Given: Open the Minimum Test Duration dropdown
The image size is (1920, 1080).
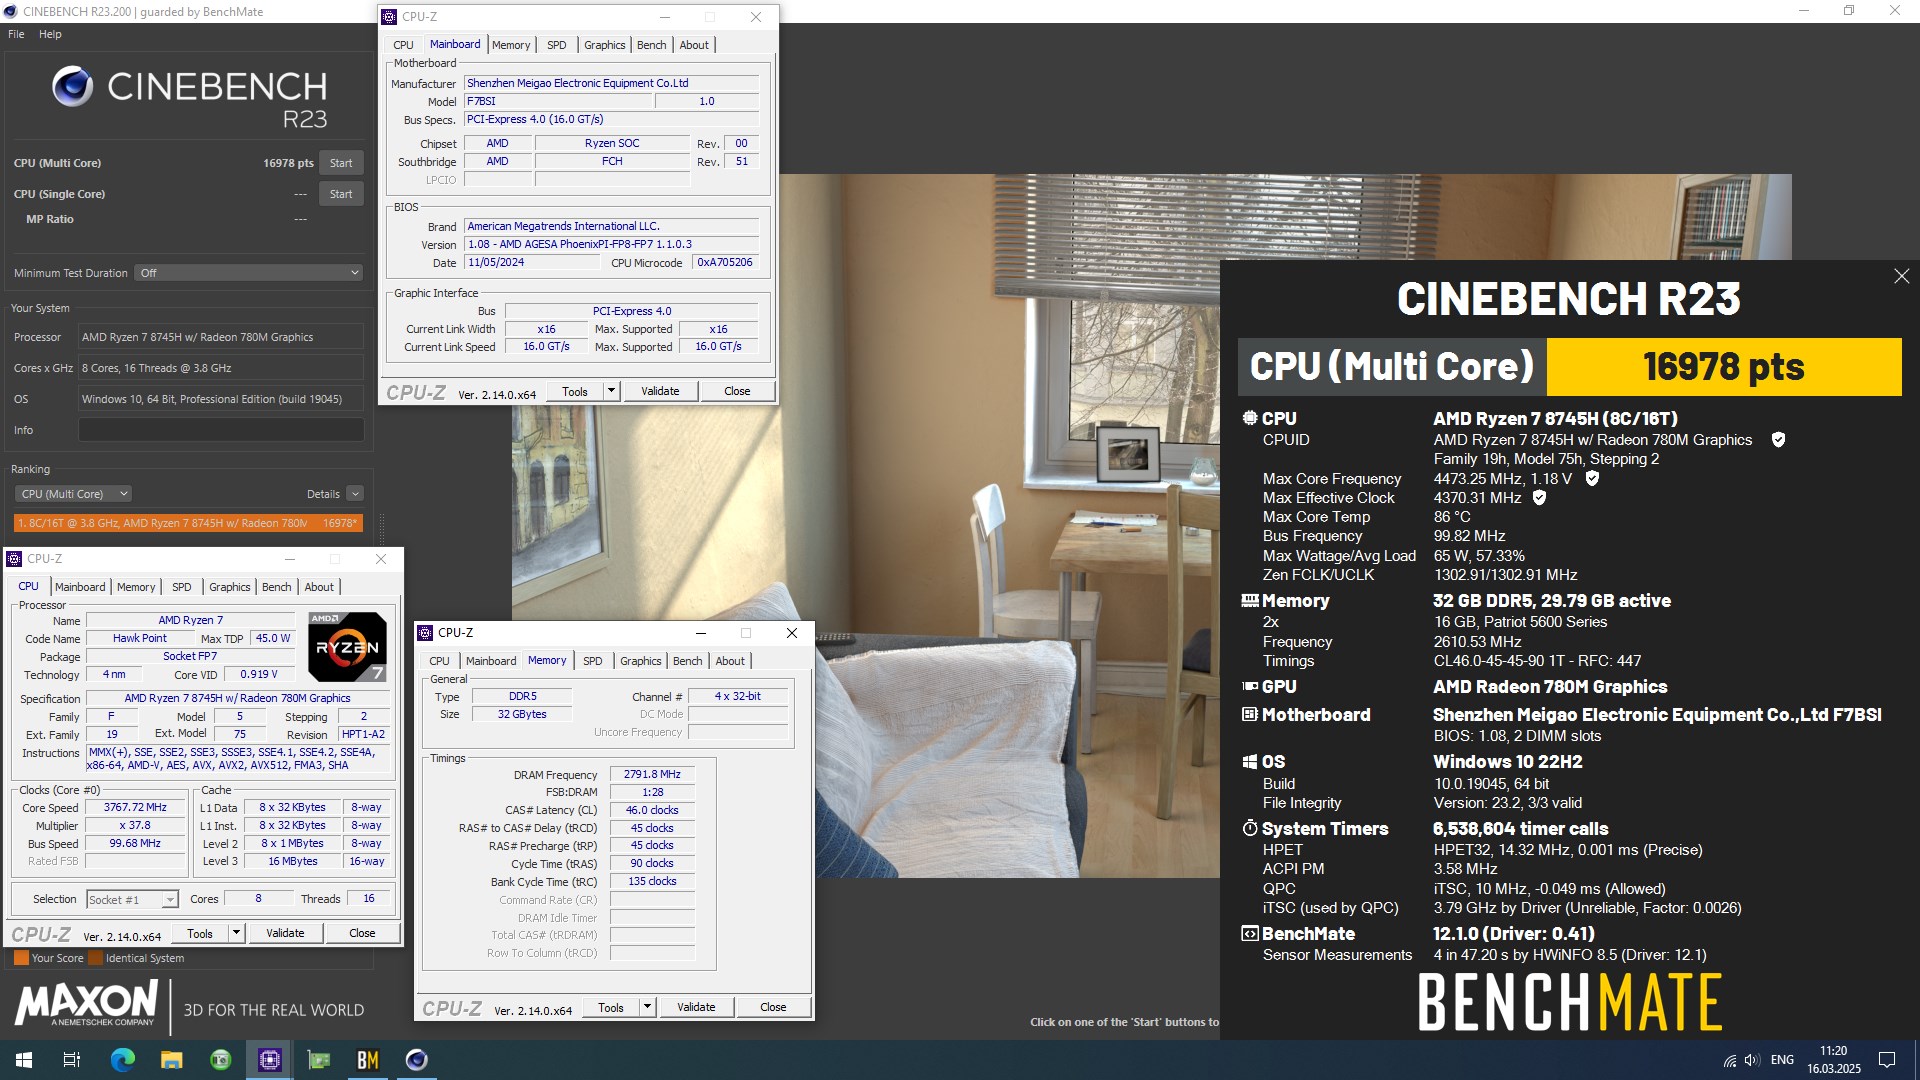Looking at the screenshot, I should 249,273.
